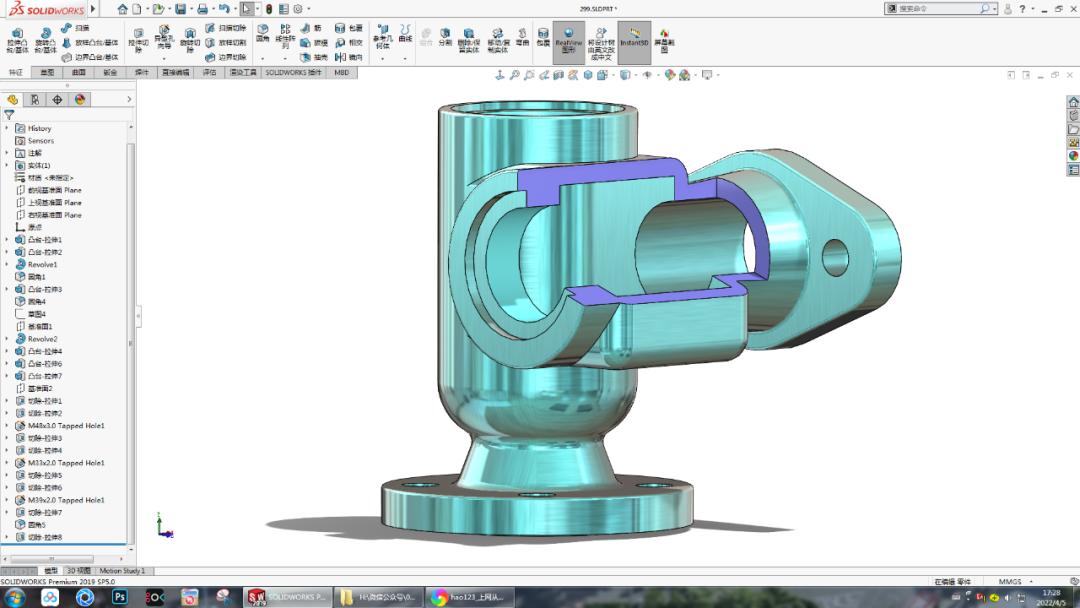Screen dimensions: 1080x608
Task: Click the 评估 (Evaluate) ribbon tab
Action: click(211, 73)
